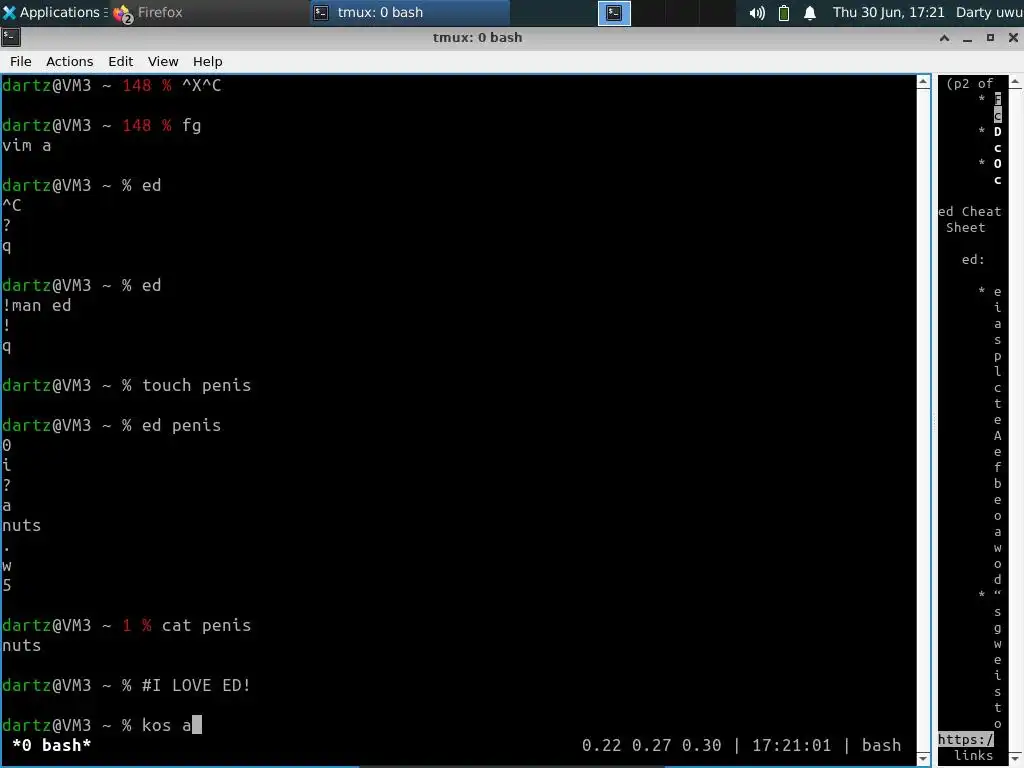The height and width of the screenshot is (768, 1024).
Task: Click the terminal window menu icon in title bar
Action: tap(10, 37)
